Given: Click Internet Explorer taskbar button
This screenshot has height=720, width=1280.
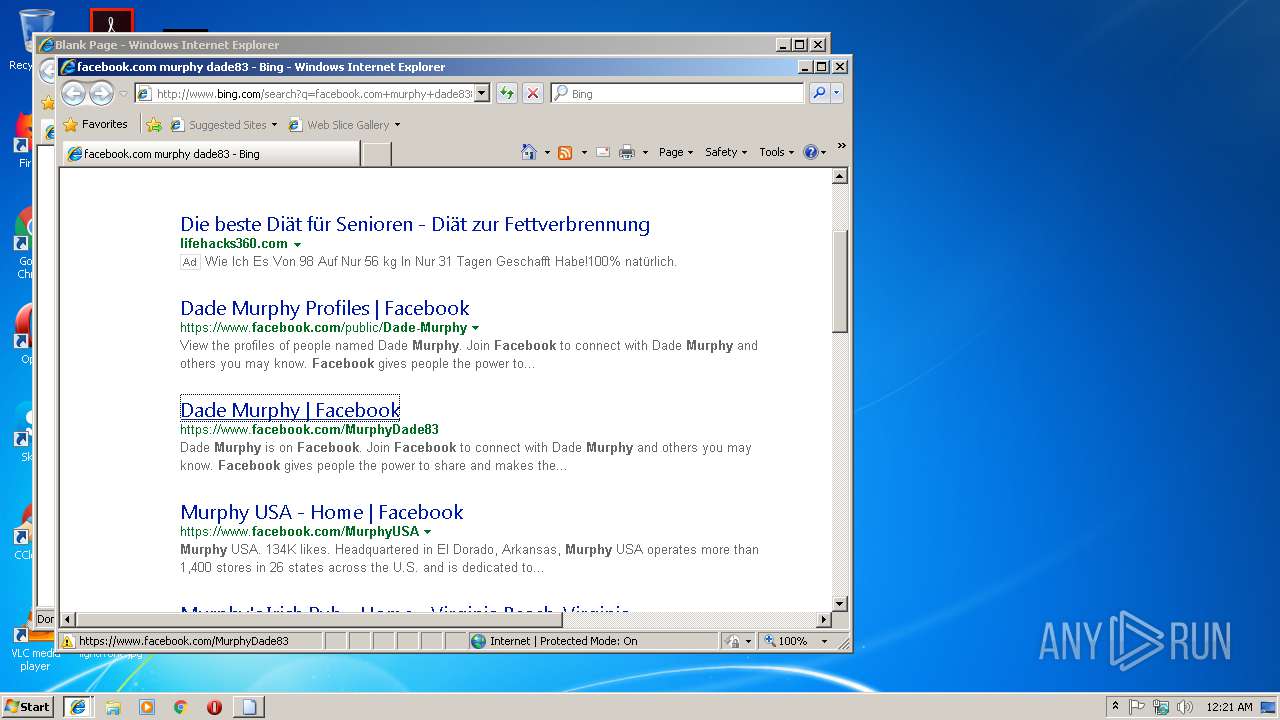Looking at the screenshot, I should 78,707.
